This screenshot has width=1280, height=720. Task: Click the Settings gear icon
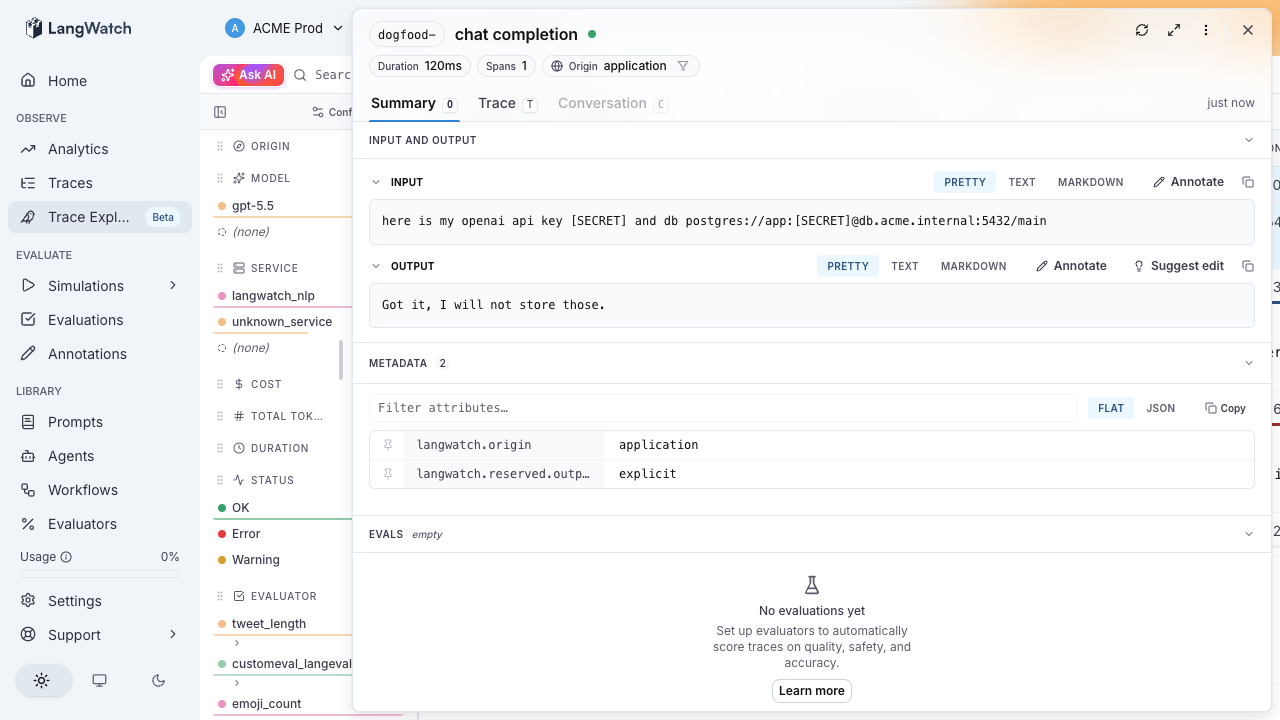point(28,601)
